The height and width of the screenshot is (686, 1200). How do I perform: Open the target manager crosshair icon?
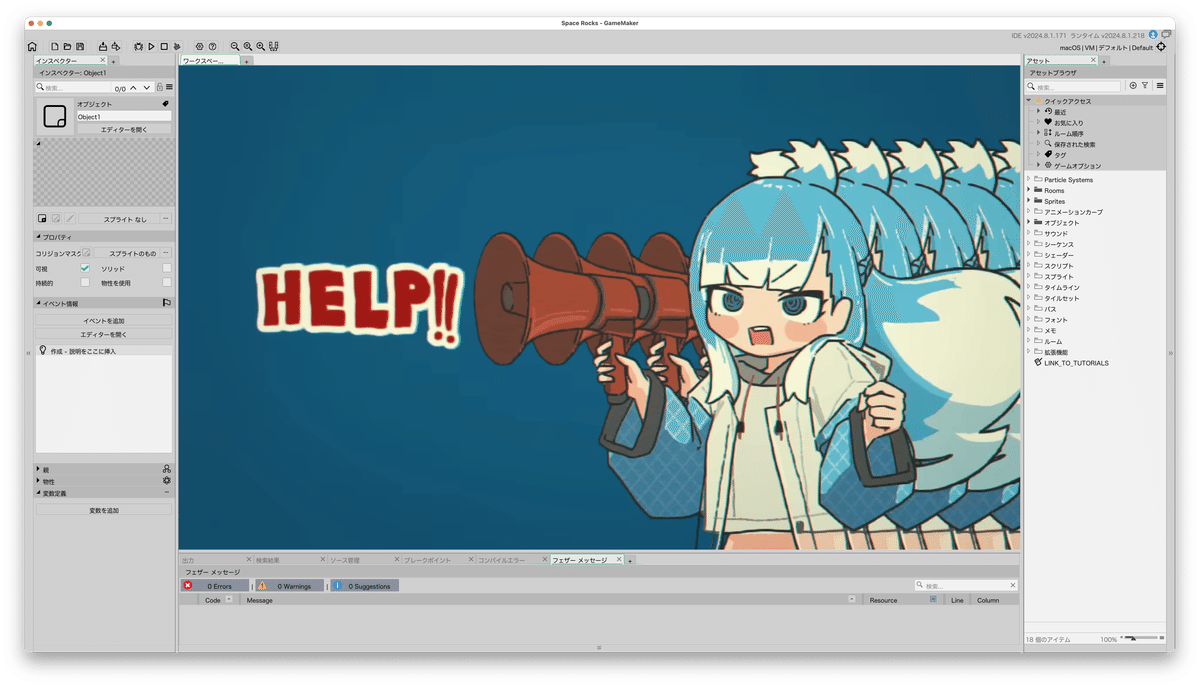coord(1161,47)
